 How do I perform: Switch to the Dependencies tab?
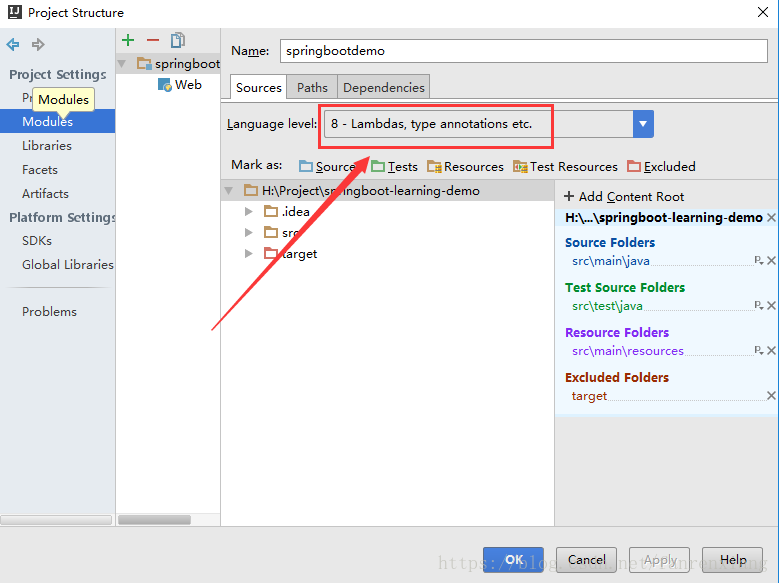[x=384, y=88]
